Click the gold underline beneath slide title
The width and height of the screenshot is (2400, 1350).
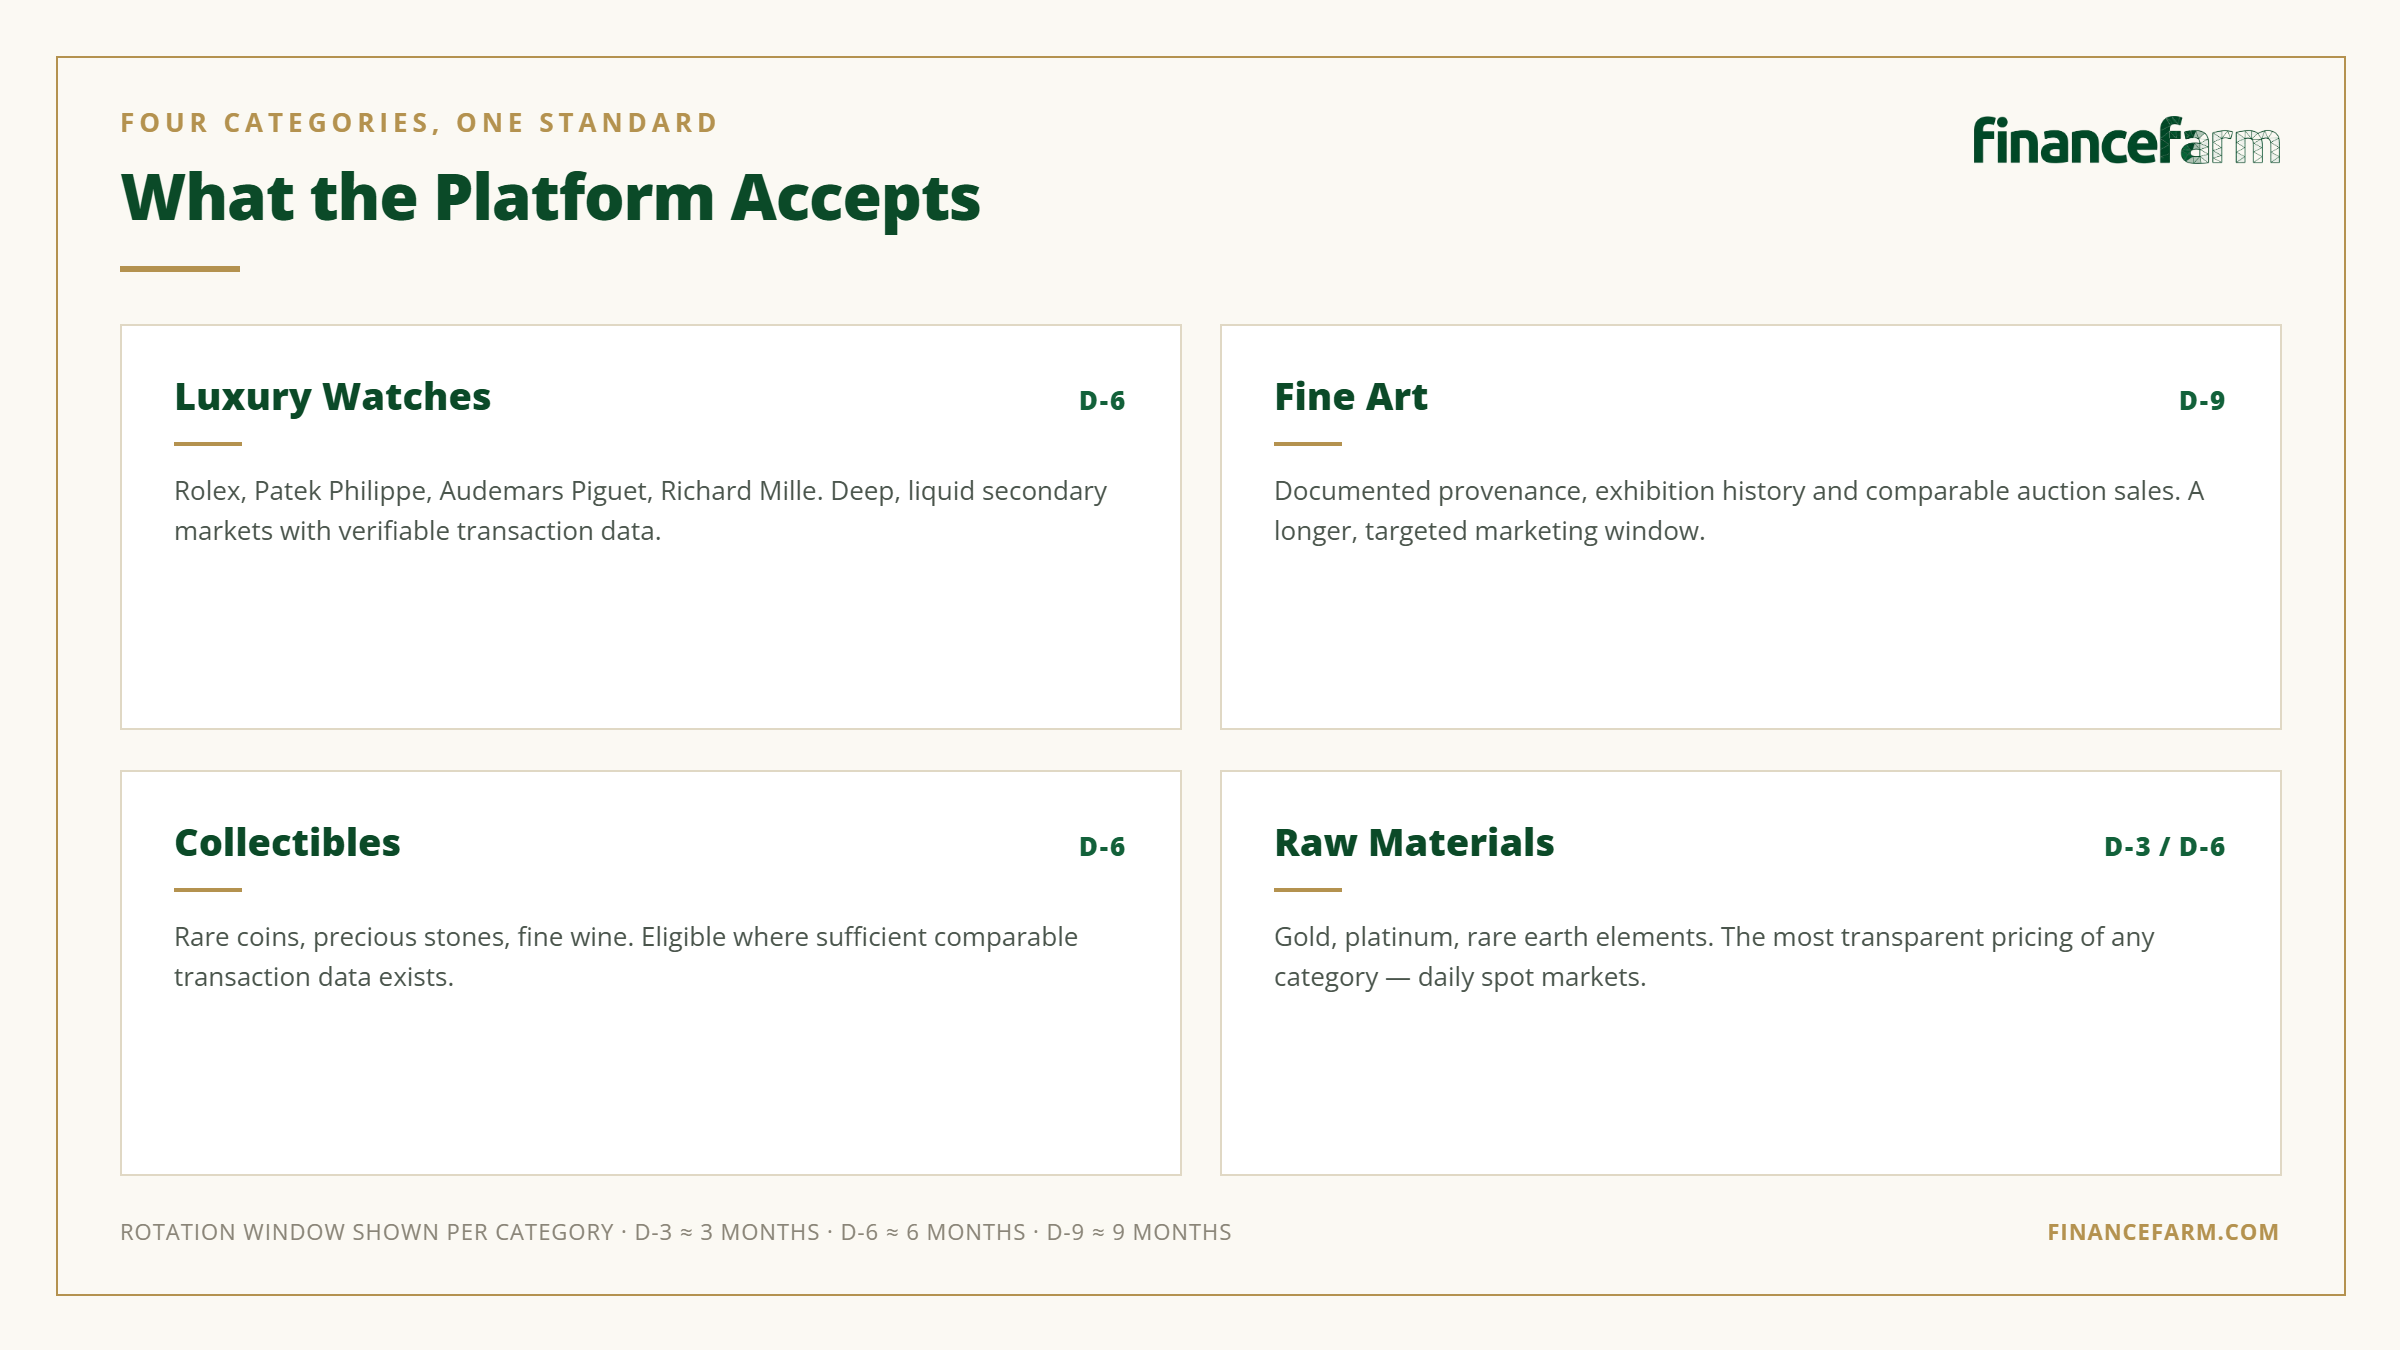click(x=180, y=269)
